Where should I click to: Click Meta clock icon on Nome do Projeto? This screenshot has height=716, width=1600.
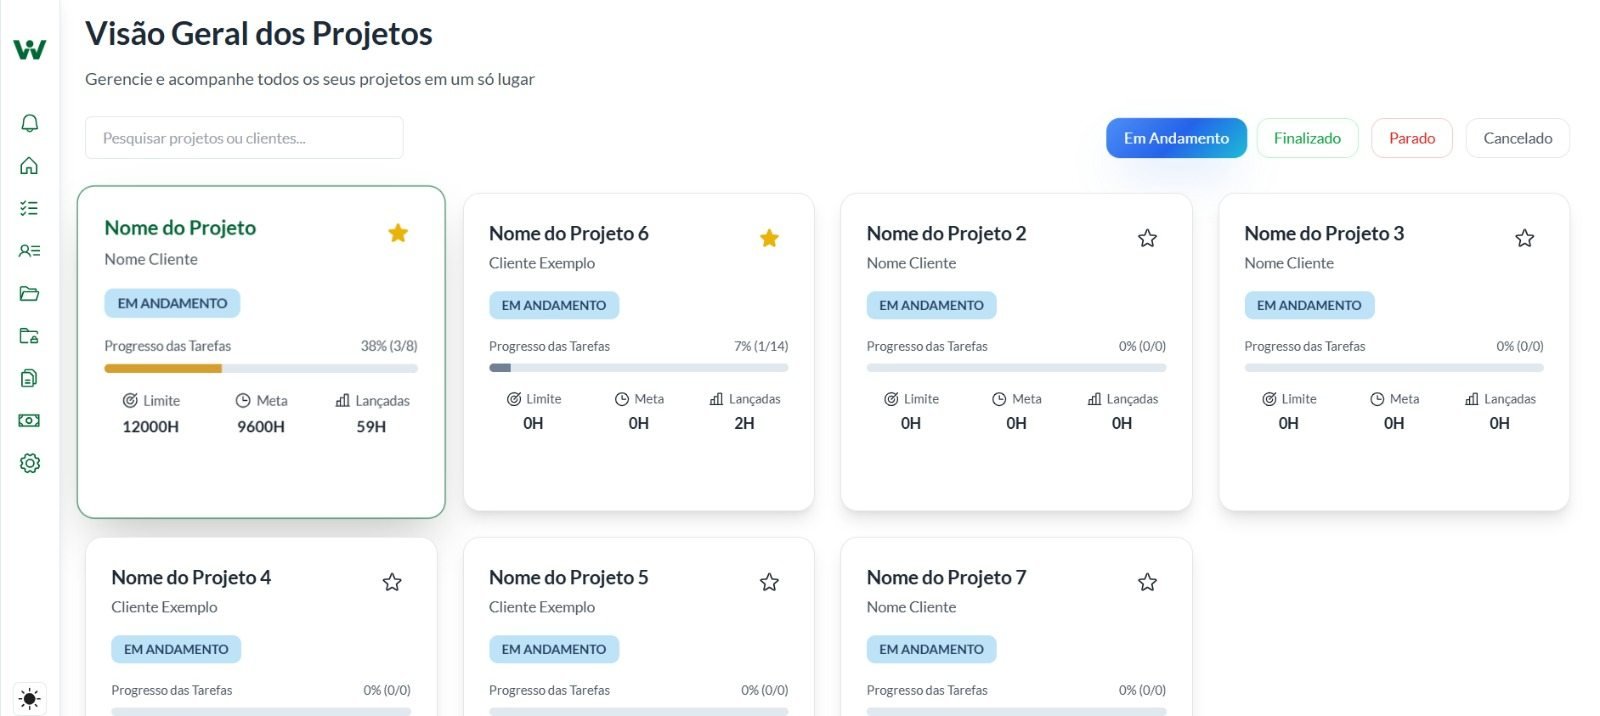pos(243,400)
